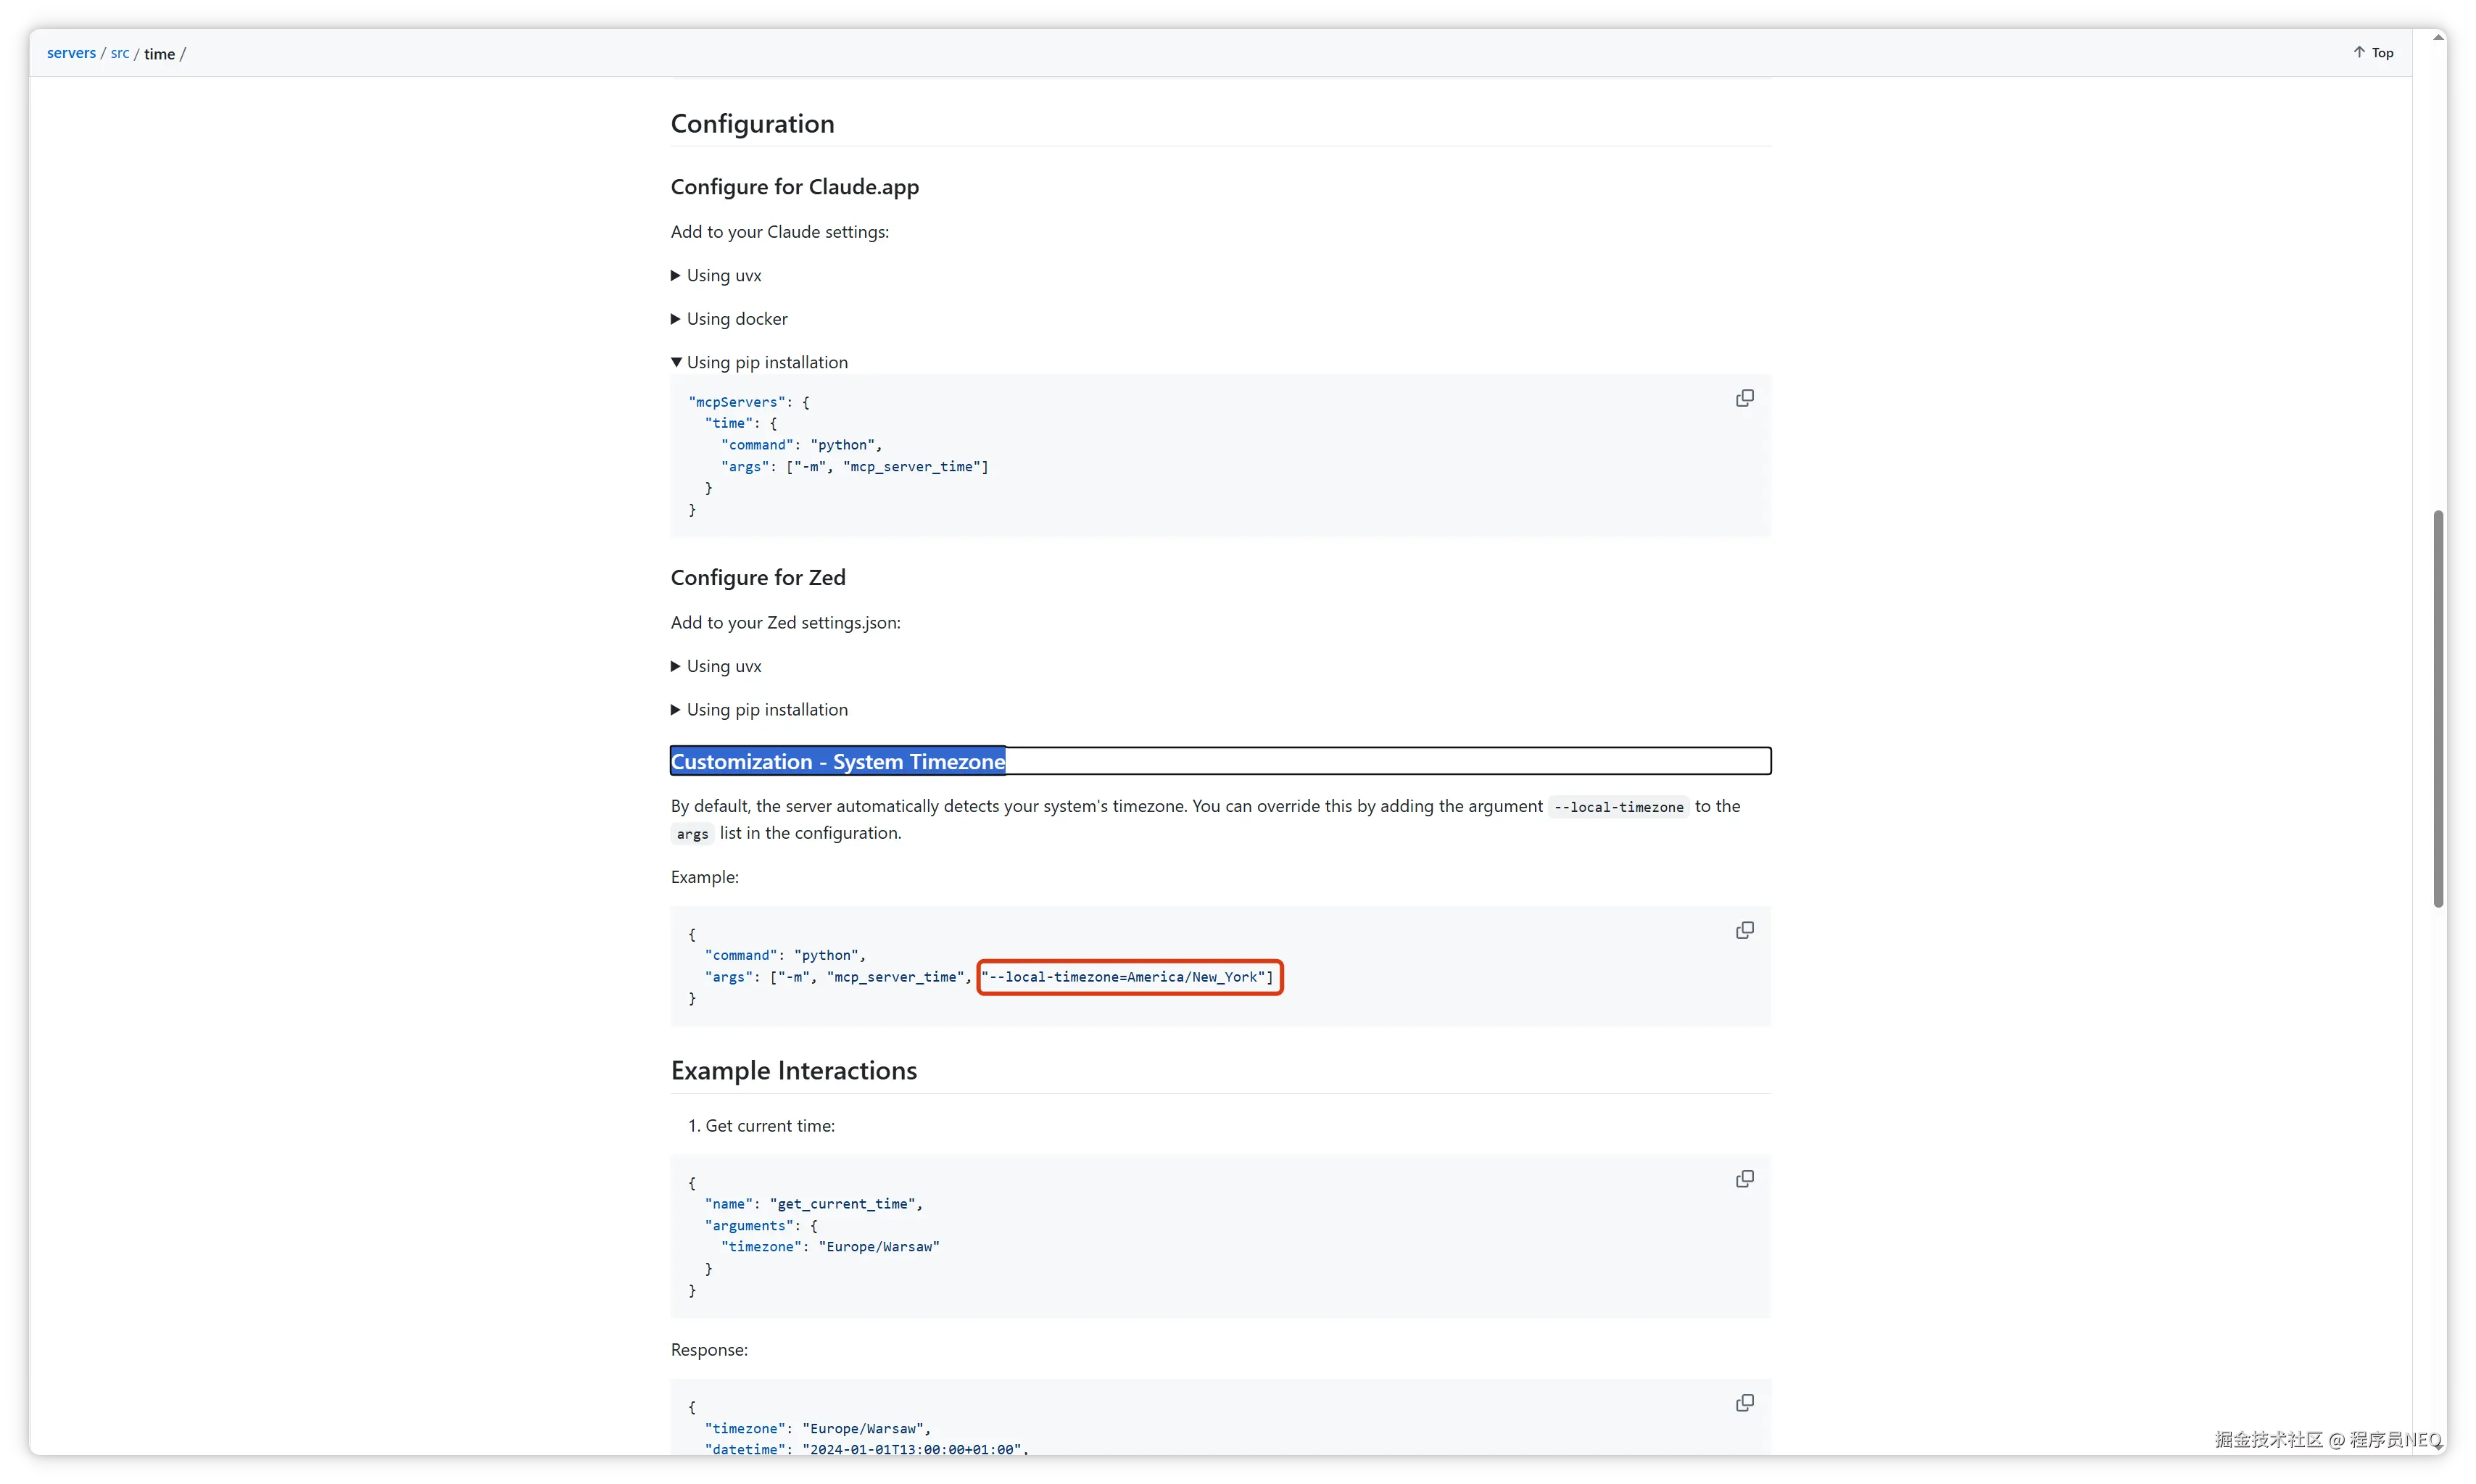
Task: Open the src breadcrumb link
Action: point(120,53)
